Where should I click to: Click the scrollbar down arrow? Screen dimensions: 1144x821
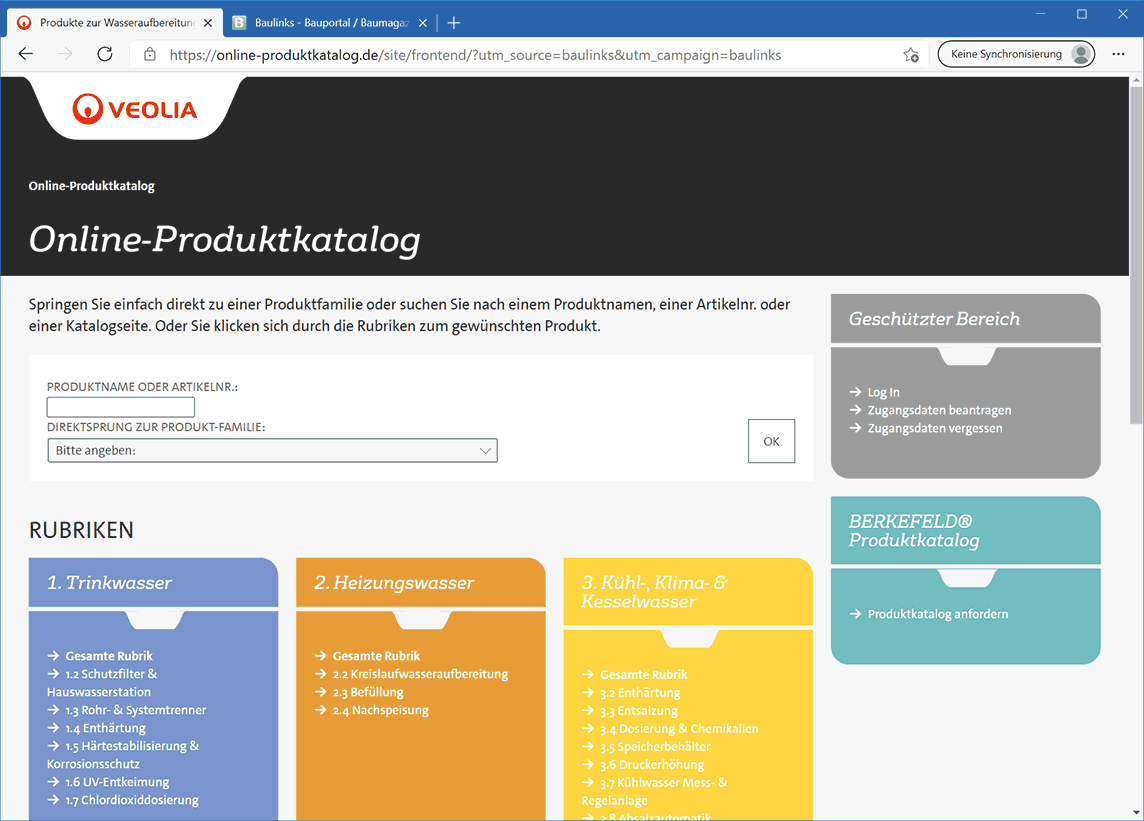[1136, 812]
